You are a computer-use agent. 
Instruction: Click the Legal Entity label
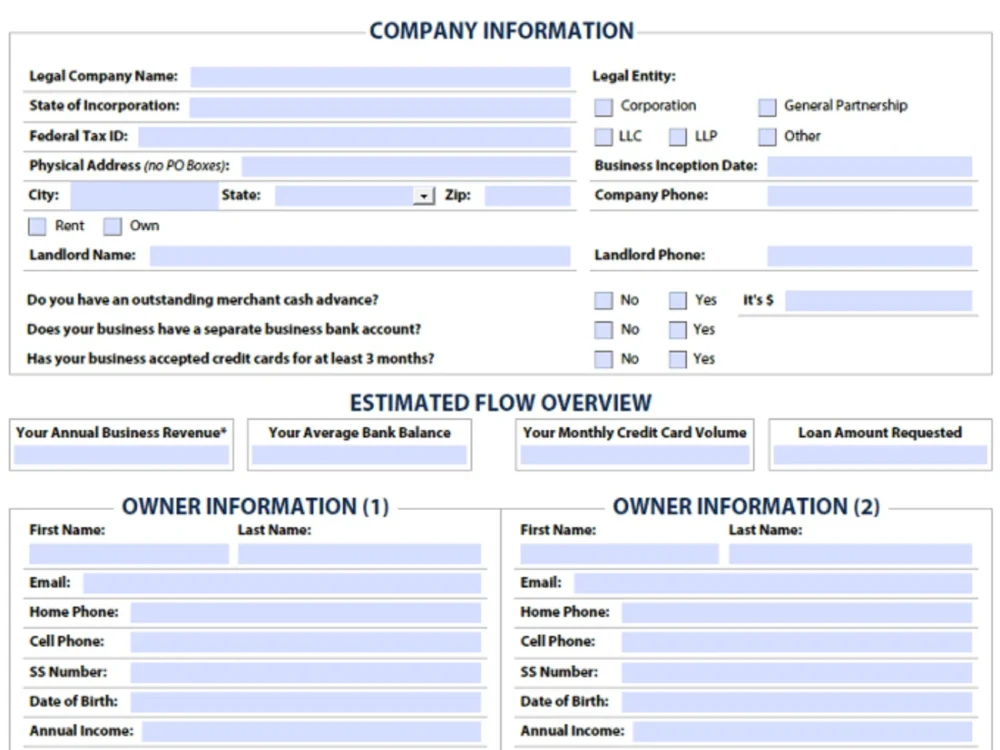[634, 77]
